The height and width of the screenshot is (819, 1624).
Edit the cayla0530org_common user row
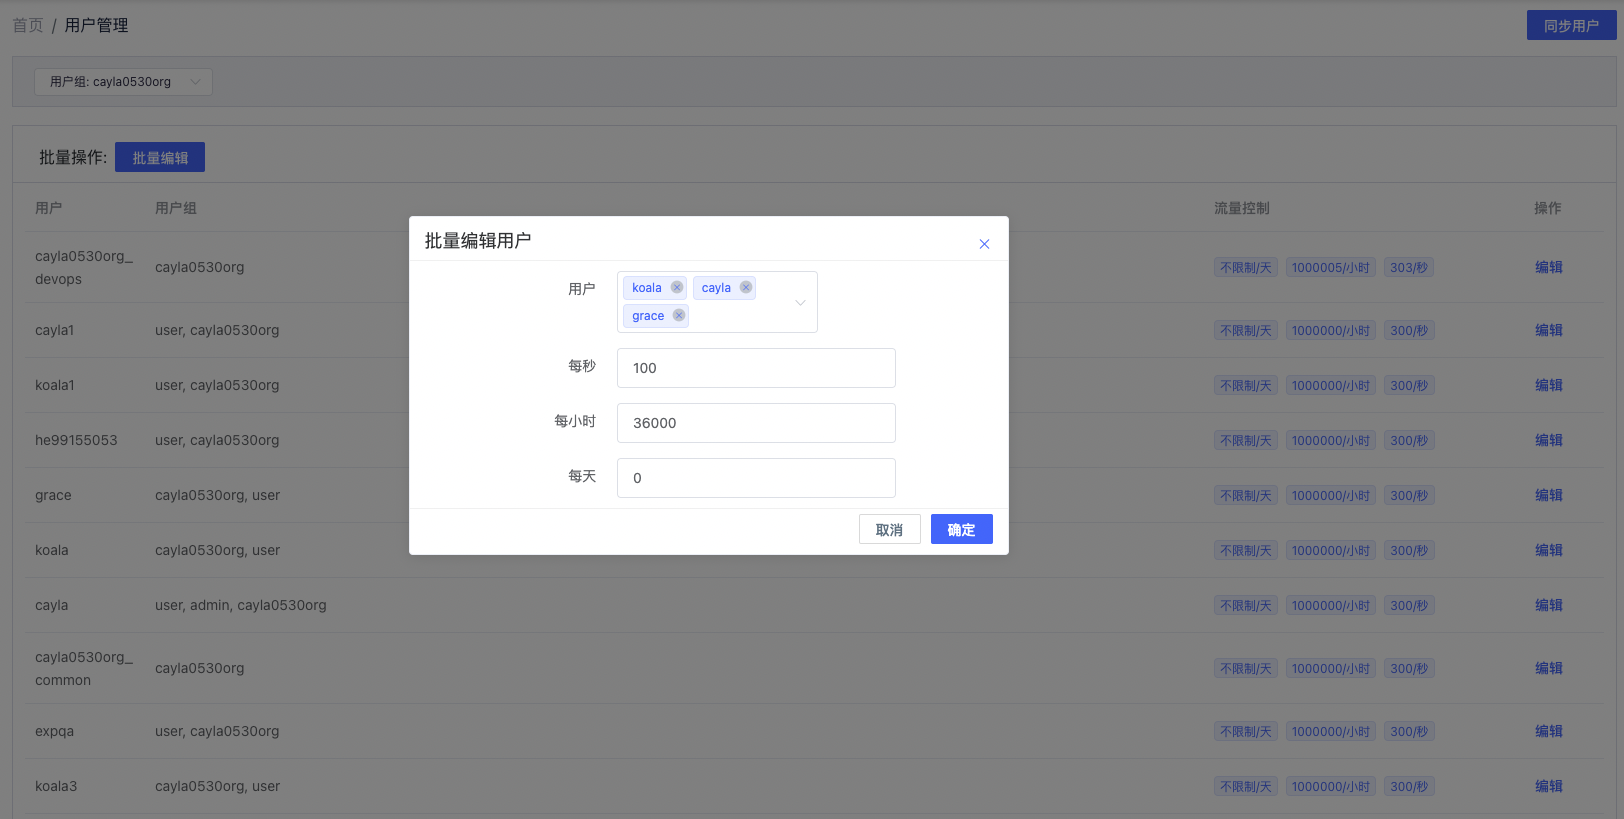pos(1548,668)
